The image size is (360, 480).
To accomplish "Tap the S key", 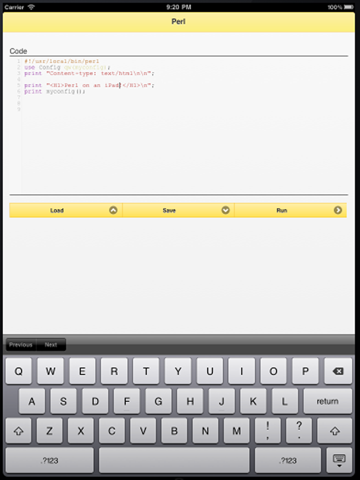I will (63, 401).
